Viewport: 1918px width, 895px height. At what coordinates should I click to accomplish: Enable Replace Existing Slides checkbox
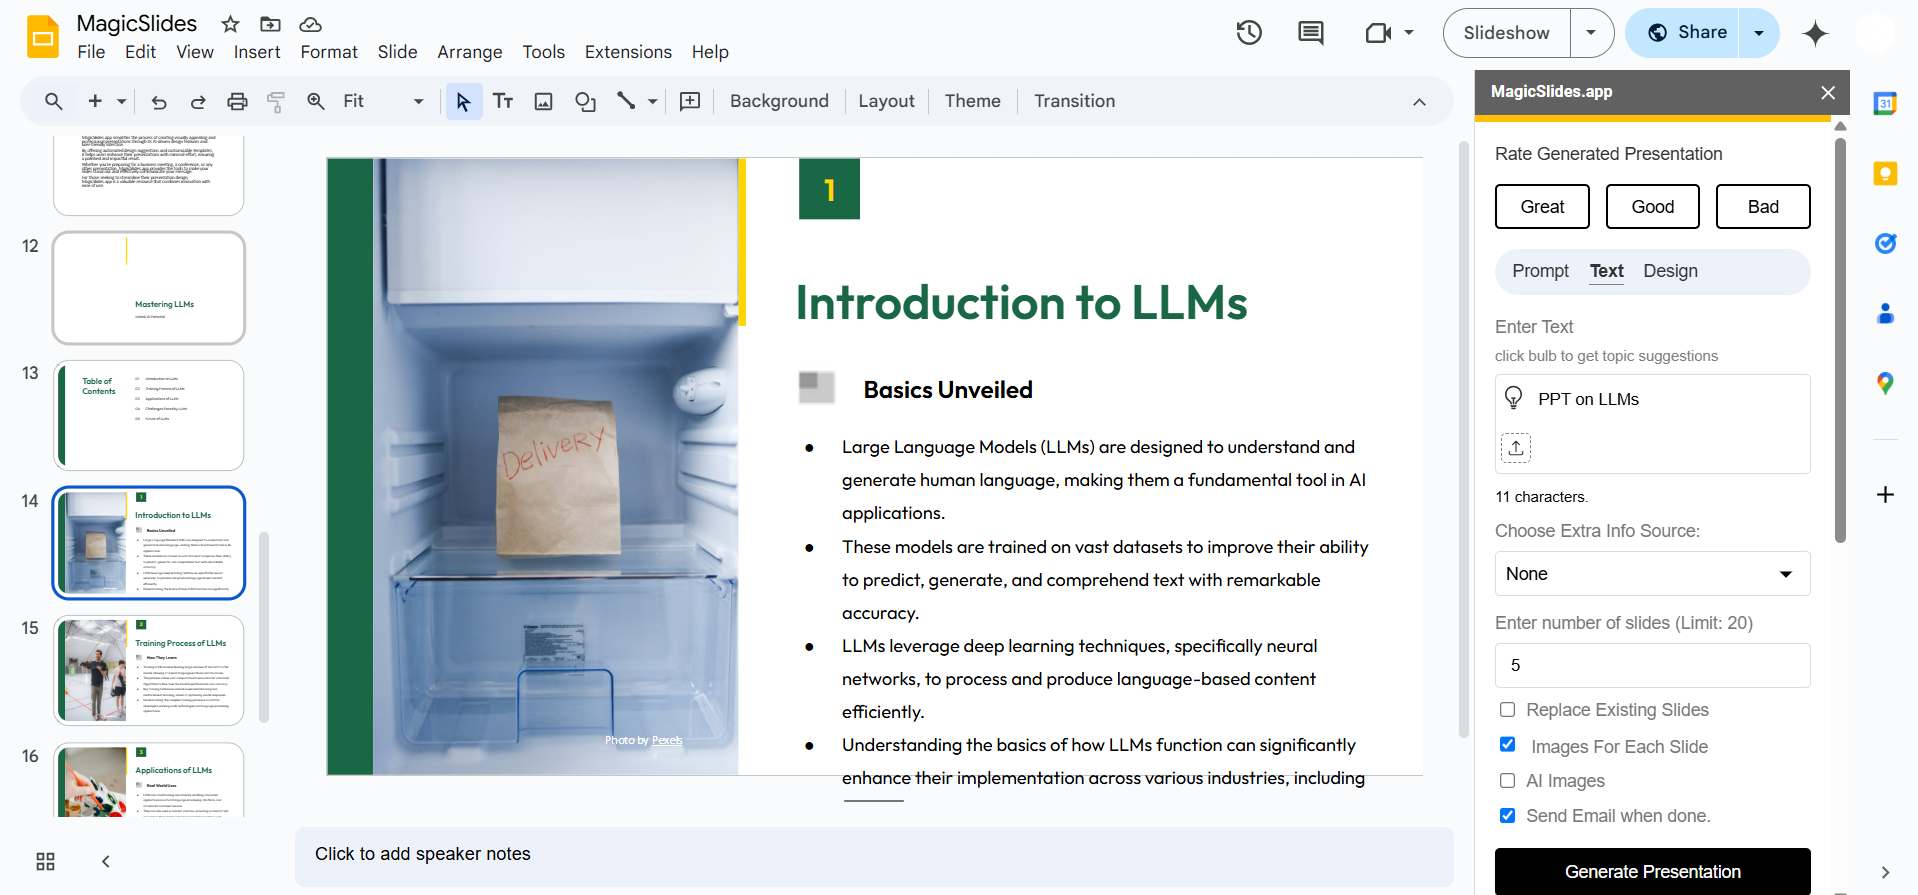[1508, 710]
